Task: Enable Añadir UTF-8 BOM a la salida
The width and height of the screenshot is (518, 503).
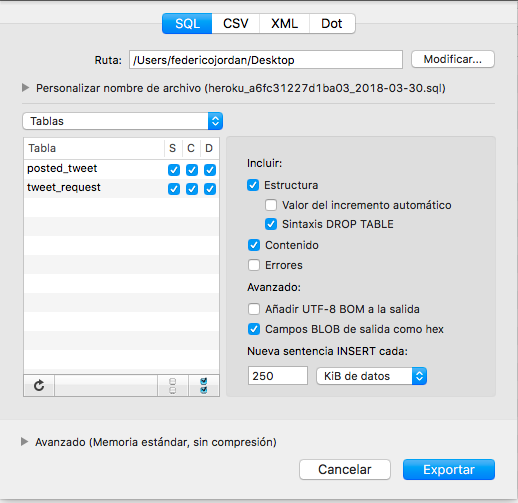Action: [254, 309]
